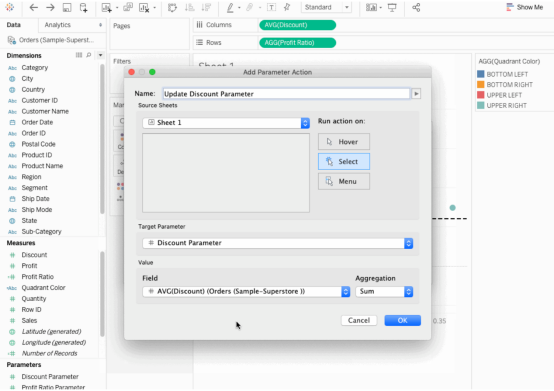This screenshot has height=391, width=554.
Task: Open the New Worksheet dropdown arrow
Action: (x=117, y=8)
